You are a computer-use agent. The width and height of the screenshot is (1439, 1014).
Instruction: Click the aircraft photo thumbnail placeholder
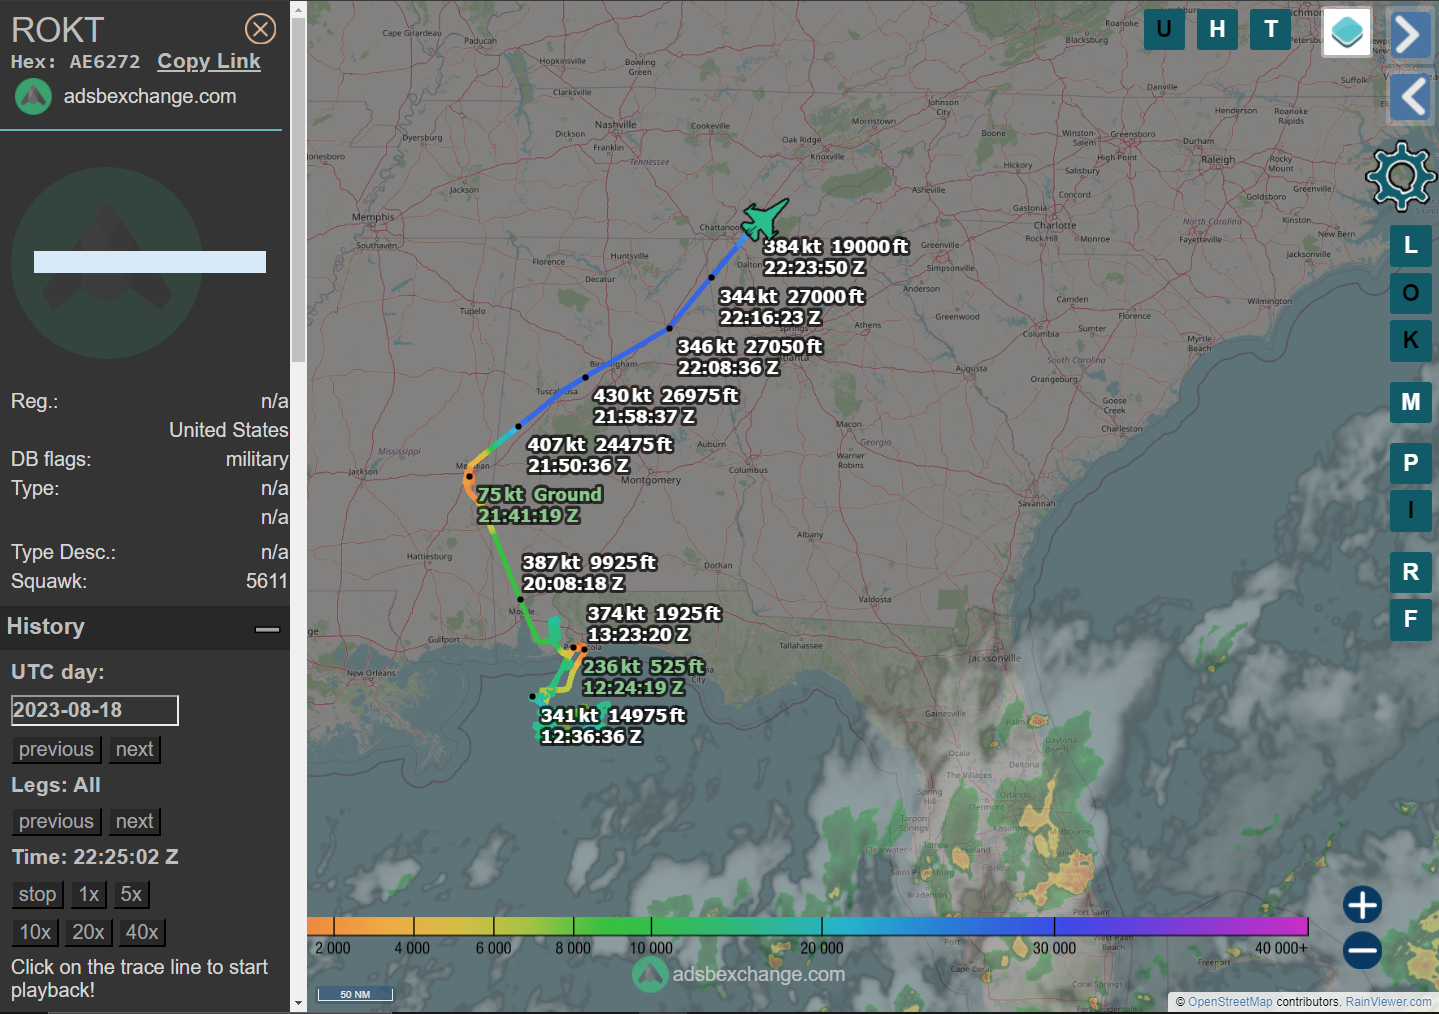pyautogui.click(x=150, y=262)
